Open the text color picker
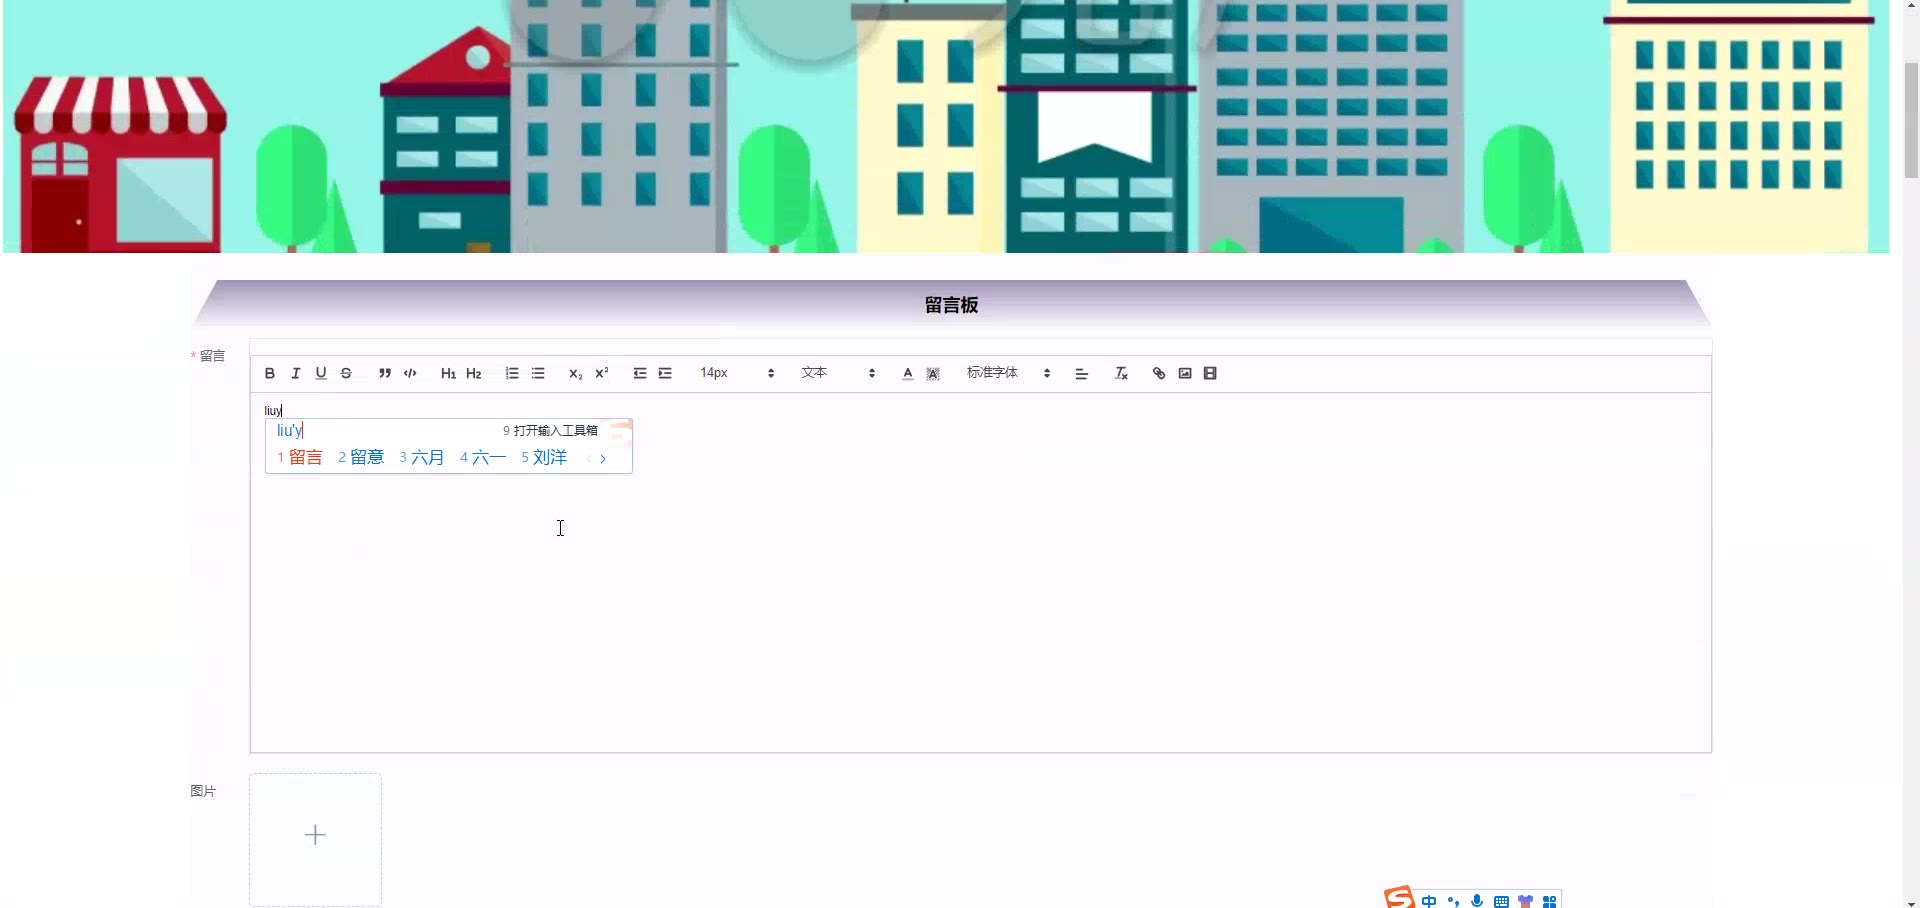Screen dimensions: 1920x908 point(907,373)
